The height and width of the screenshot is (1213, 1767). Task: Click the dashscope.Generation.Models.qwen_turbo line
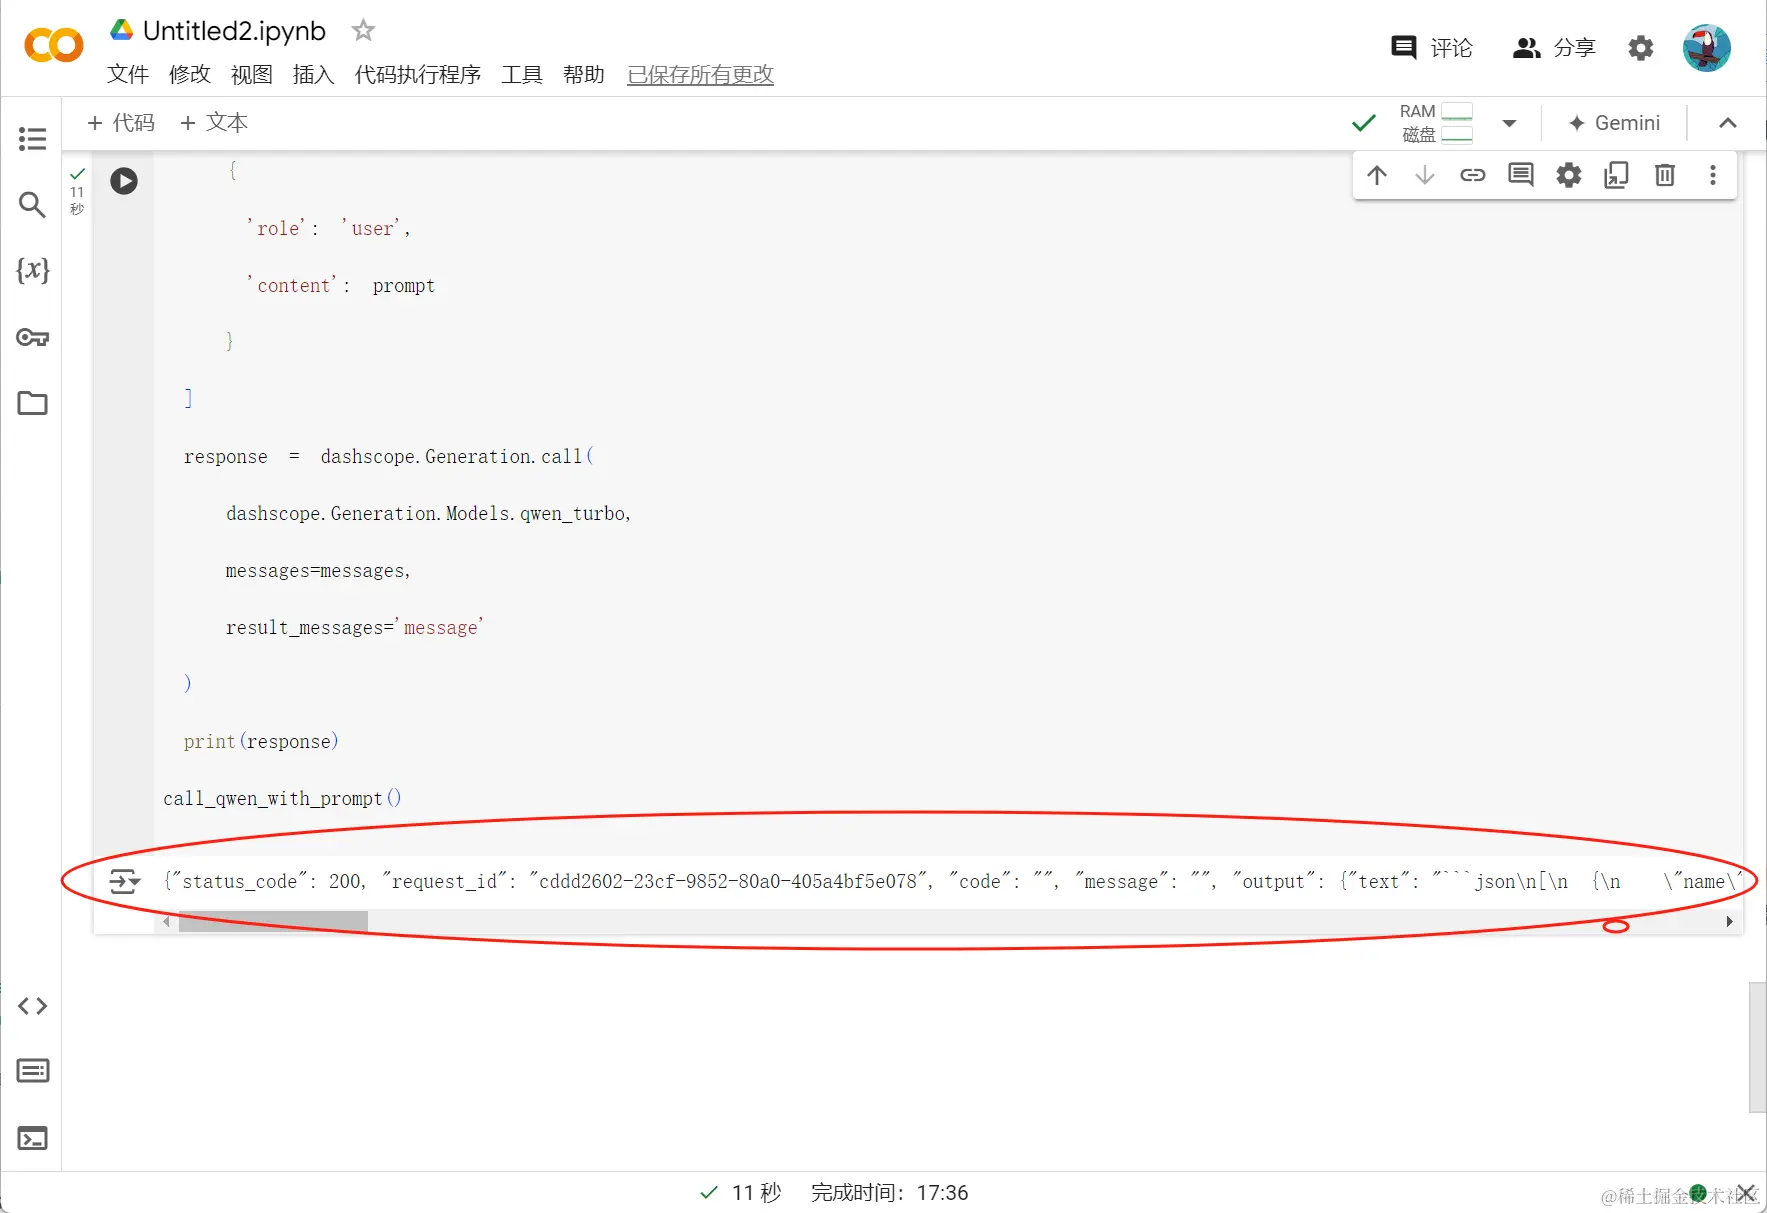coord(428,513)
